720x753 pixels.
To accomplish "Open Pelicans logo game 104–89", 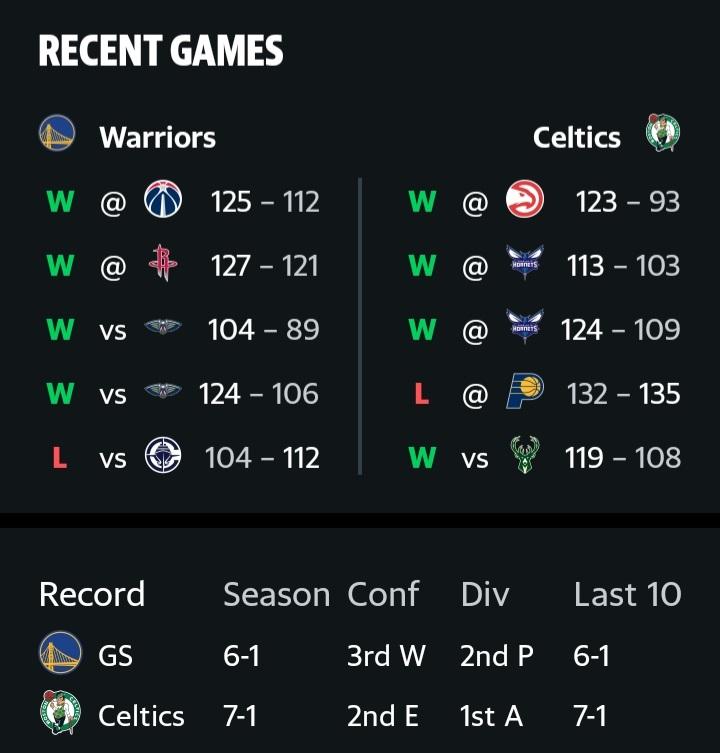I will coord(163,327).
